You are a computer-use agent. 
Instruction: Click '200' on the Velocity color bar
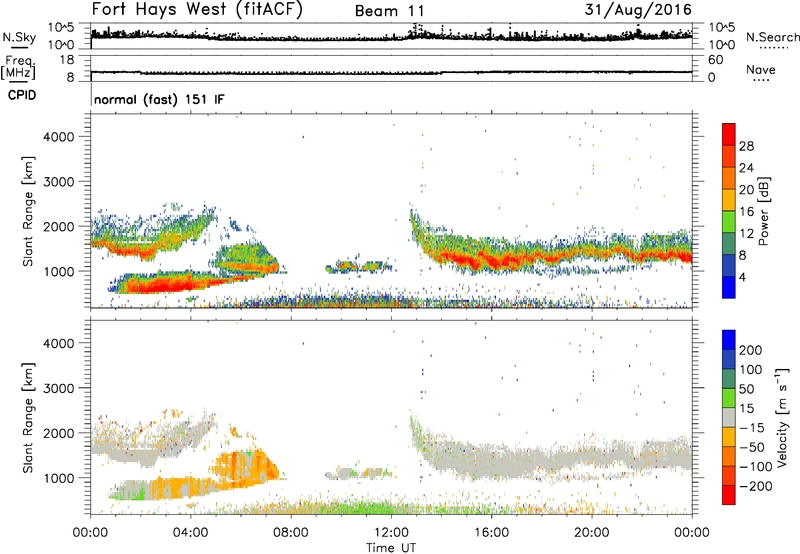pos(751,350)
